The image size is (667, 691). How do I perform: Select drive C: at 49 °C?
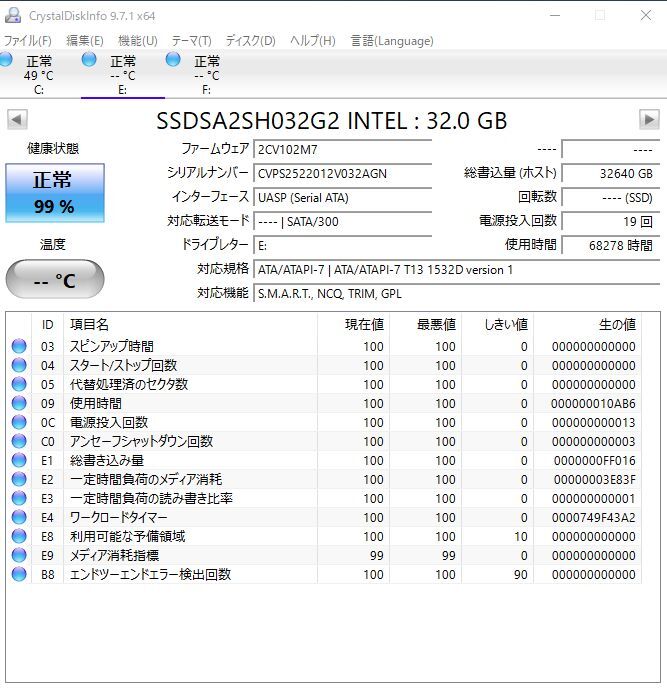click(x=39, y=74)
